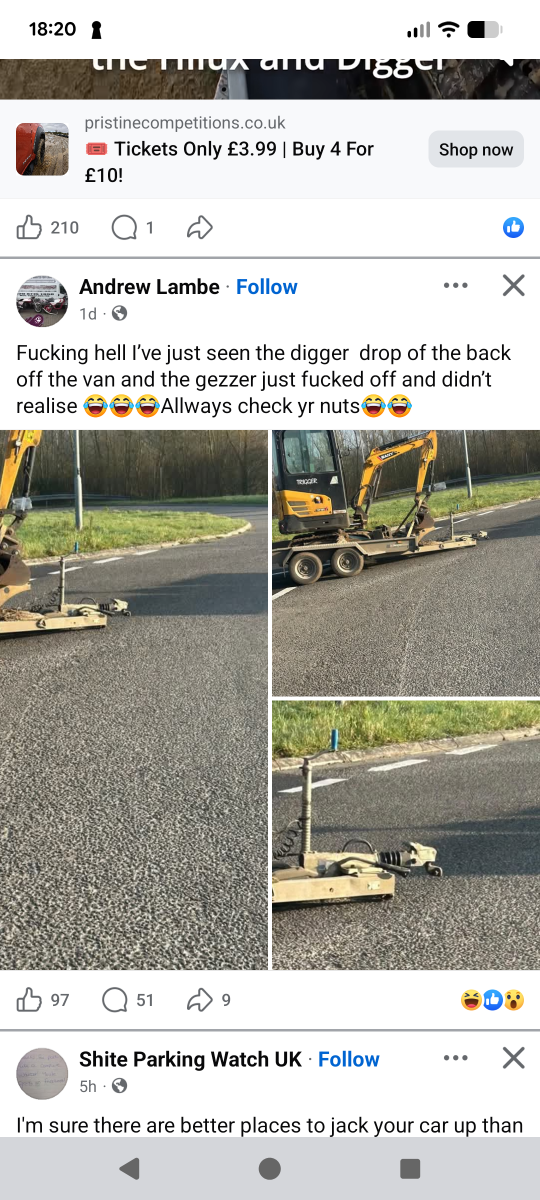This screenshot has height=1200, width=540.
Task: Open options menu for Andrew Lambe's post
Action: (x=455, y=286)
